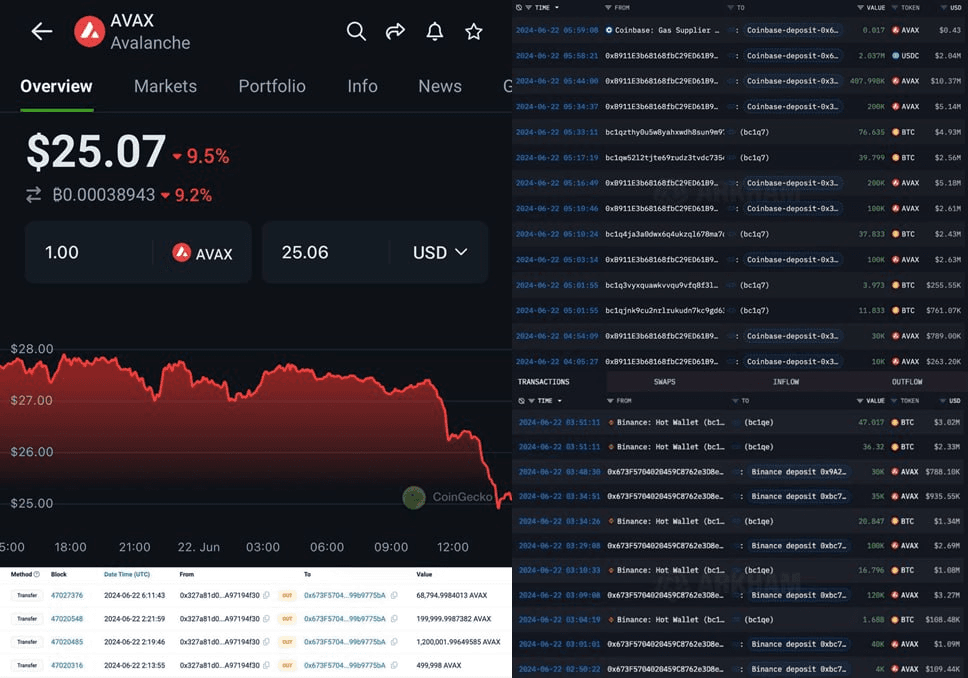Click the TOKEN filter icon under the Transactions tab
The width and height of the screenshot is (968, 678).
coord(894,401)
